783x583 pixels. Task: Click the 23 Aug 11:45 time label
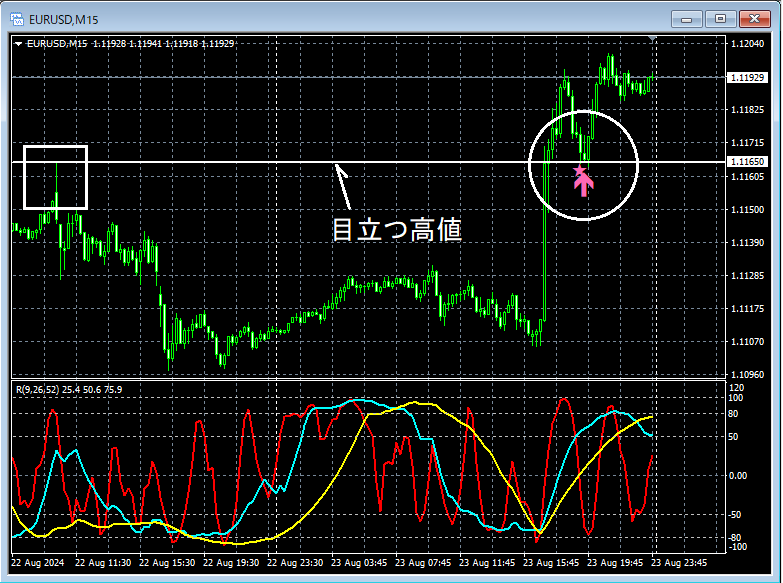(x=486, y=563)
